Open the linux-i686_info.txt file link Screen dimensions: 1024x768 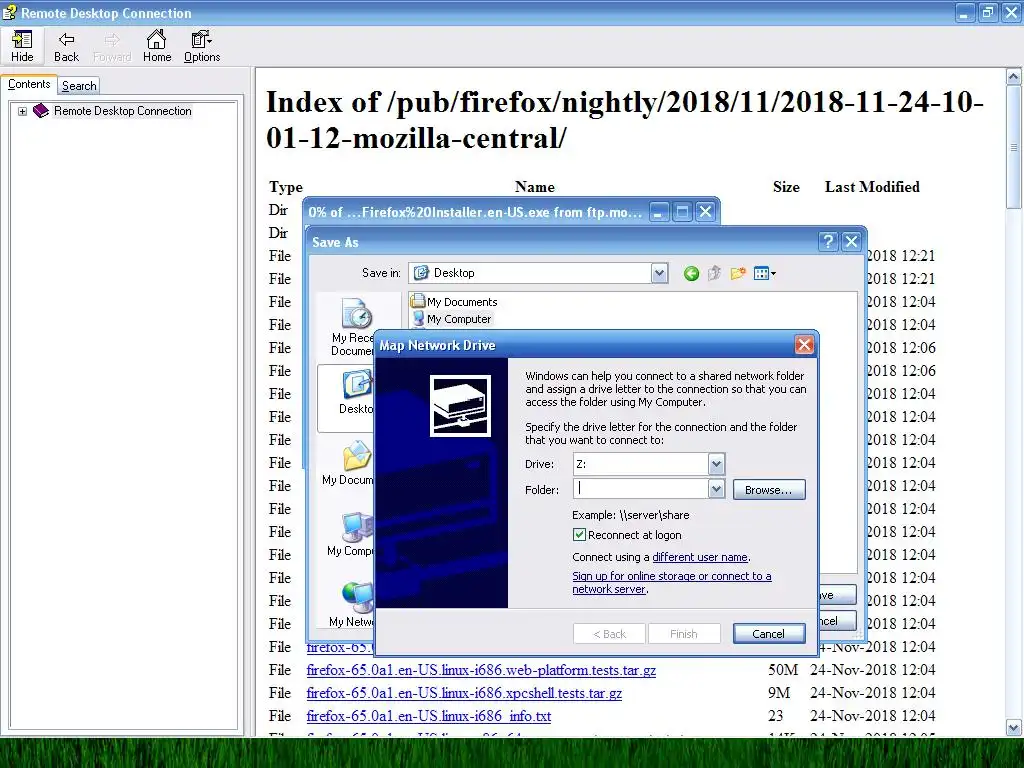point(429,716)
